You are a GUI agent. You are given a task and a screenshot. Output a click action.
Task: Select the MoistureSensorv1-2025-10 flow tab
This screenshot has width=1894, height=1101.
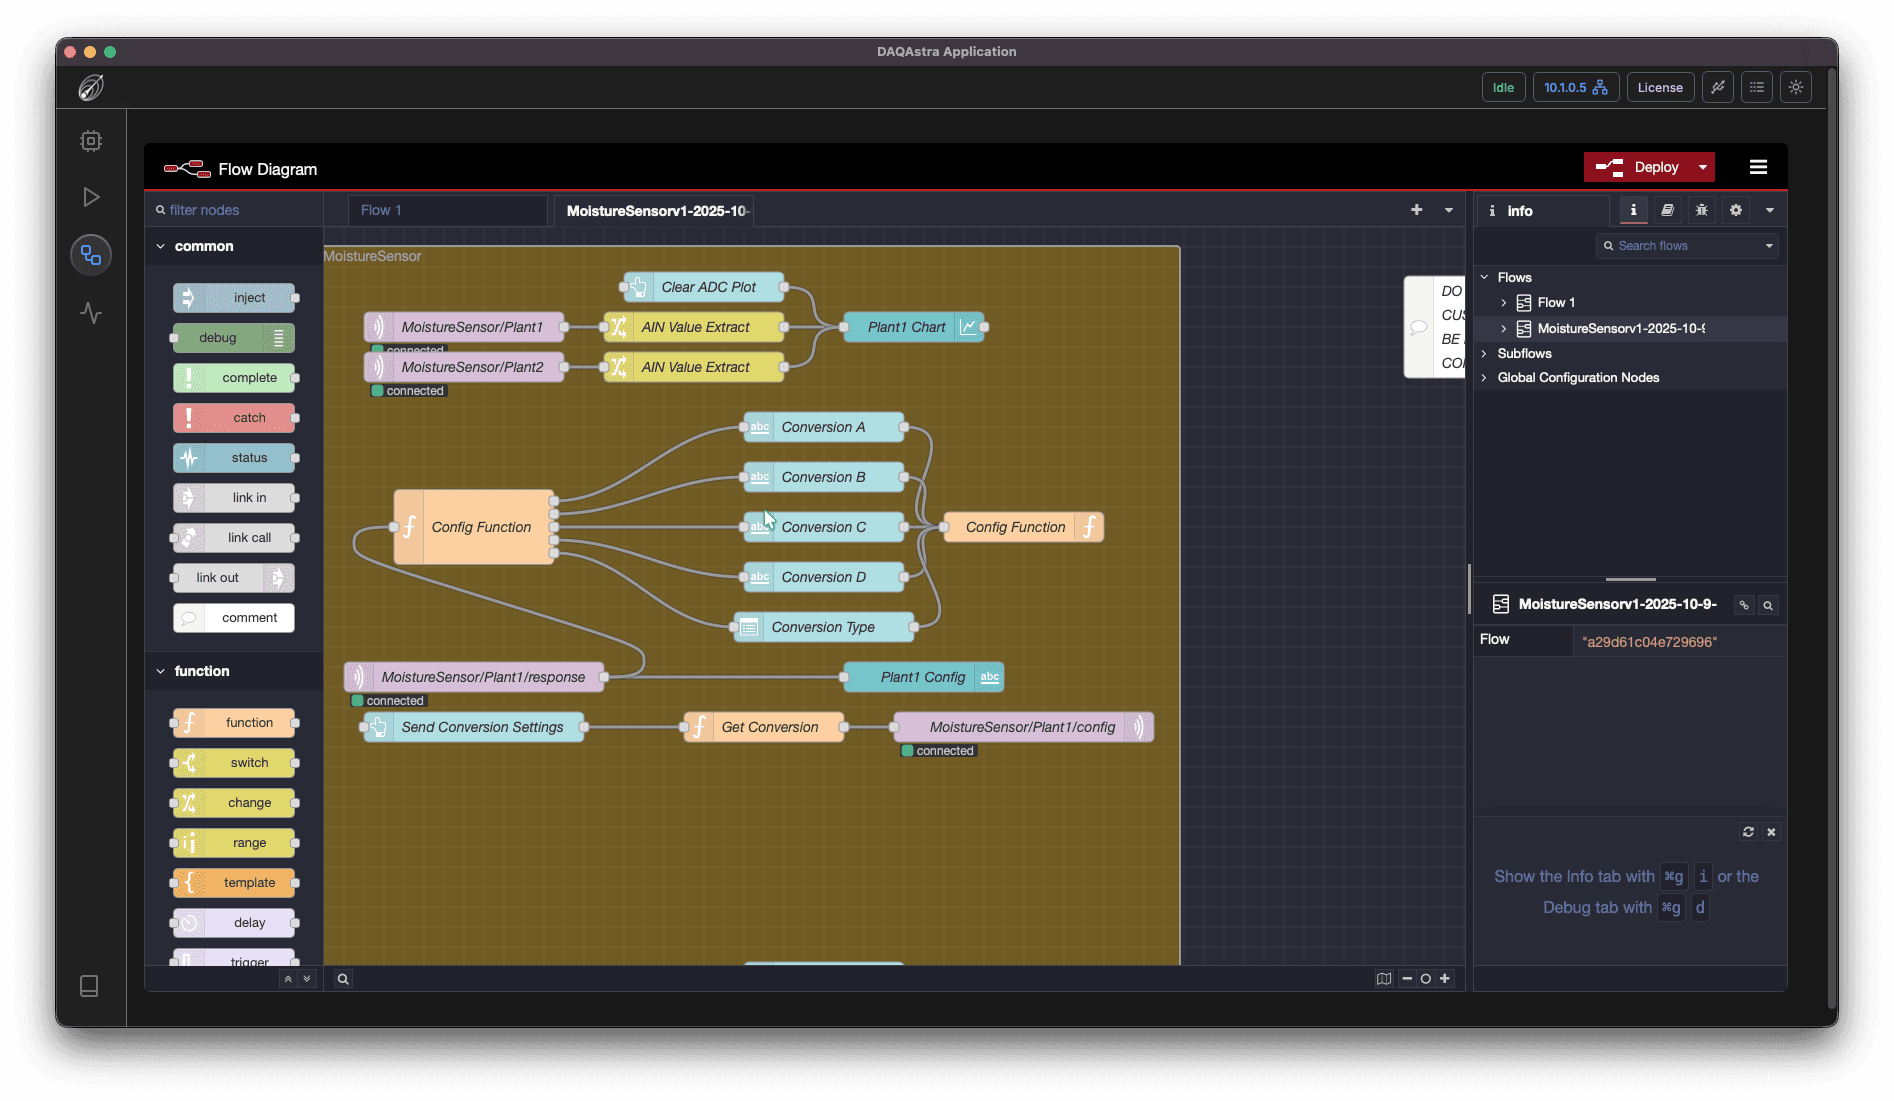pos(656,211)
